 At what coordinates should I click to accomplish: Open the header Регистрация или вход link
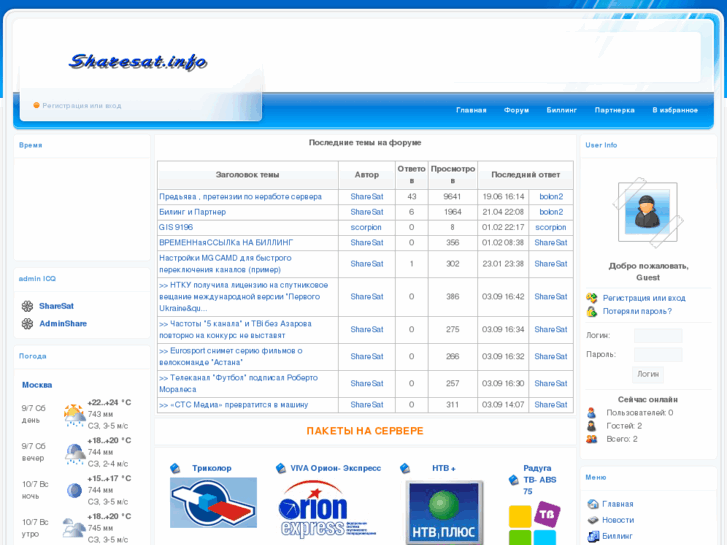tap(82, 106)
